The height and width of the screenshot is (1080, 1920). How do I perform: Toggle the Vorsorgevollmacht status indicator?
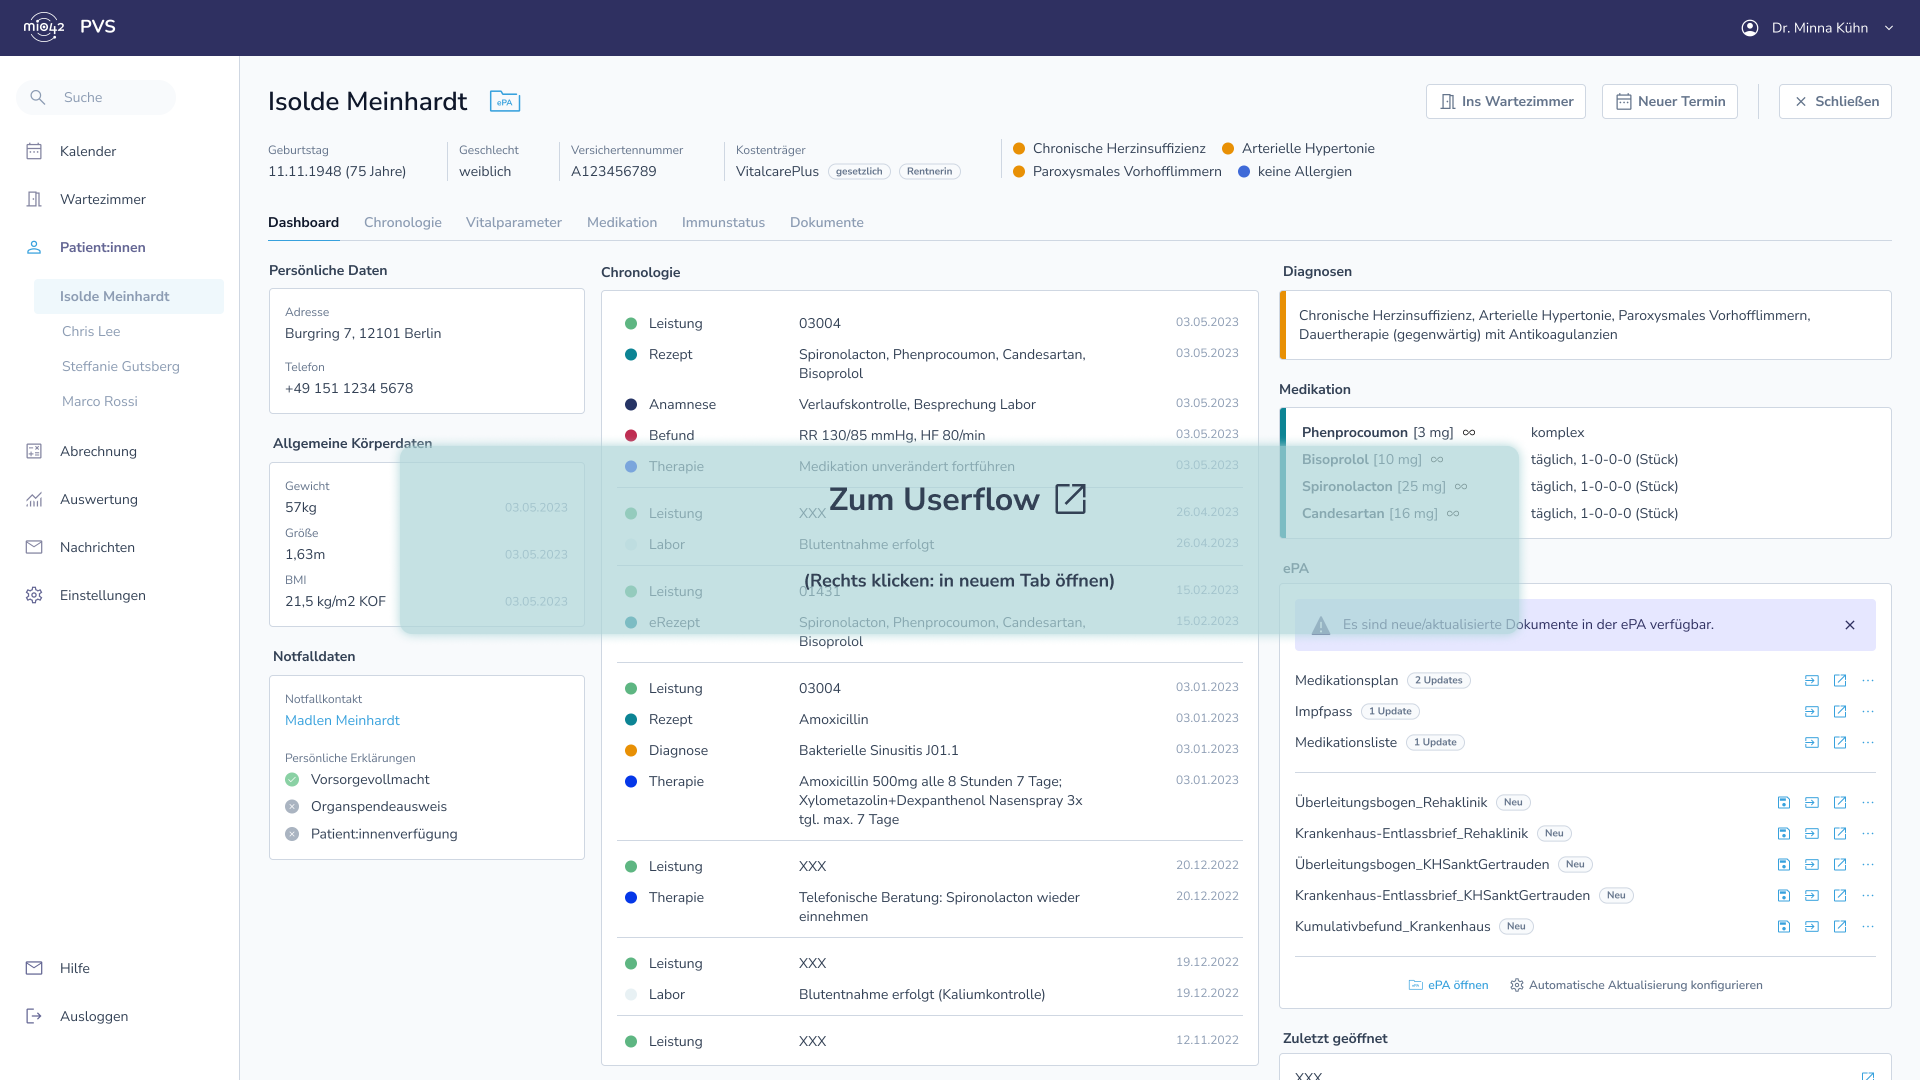pos(292,780)
